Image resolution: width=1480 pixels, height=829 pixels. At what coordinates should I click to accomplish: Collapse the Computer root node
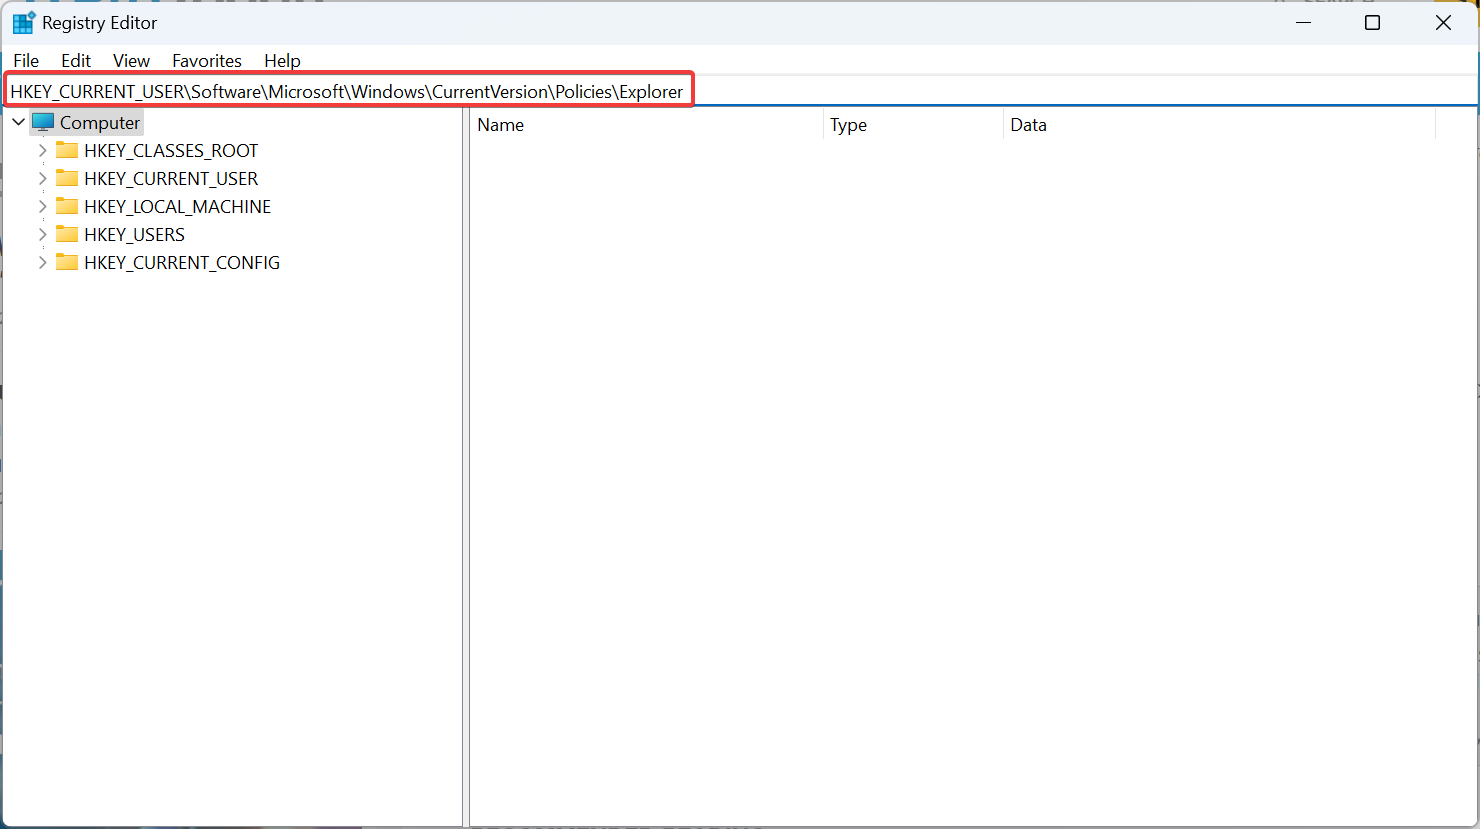pos(18,123)
